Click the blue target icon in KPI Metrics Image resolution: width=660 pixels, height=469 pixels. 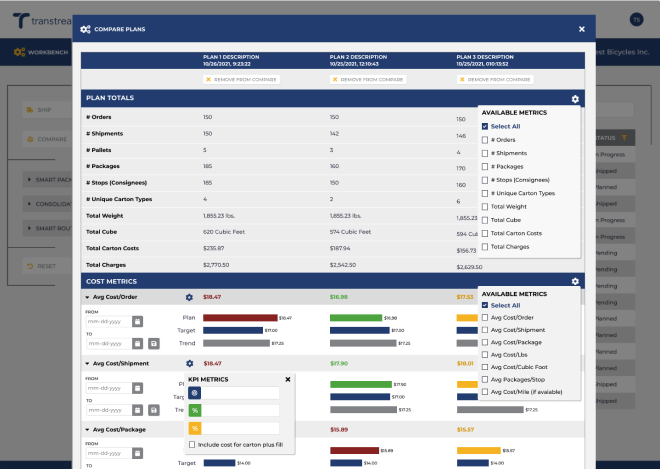[x=194, y=394]
